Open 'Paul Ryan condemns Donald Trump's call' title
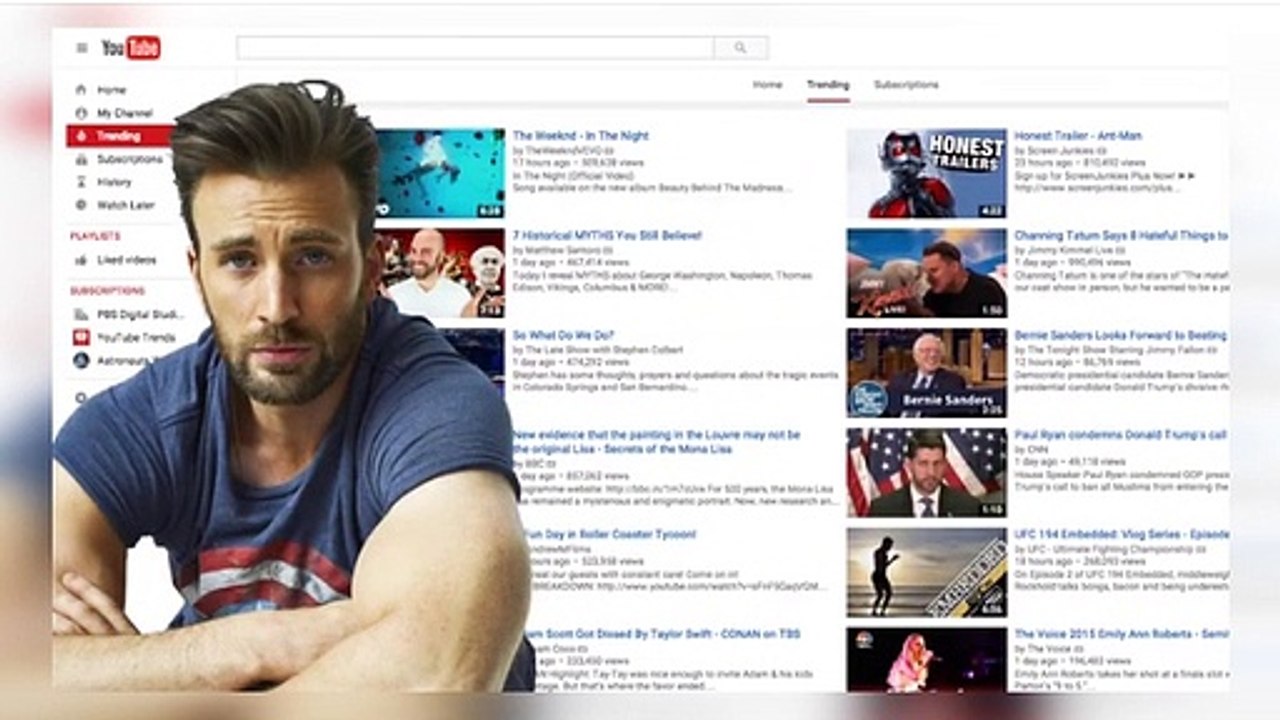Screen dimensions: 1280x720 1122,435
